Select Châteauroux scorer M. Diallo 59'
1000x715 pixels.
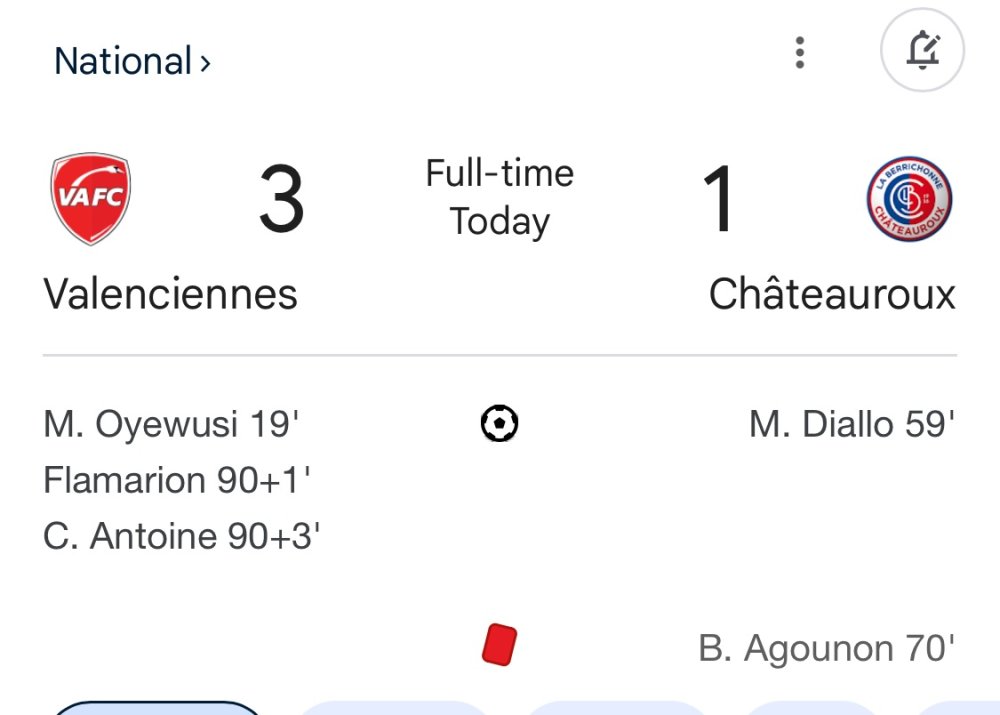pyautogui.click(x=852, y=425)
